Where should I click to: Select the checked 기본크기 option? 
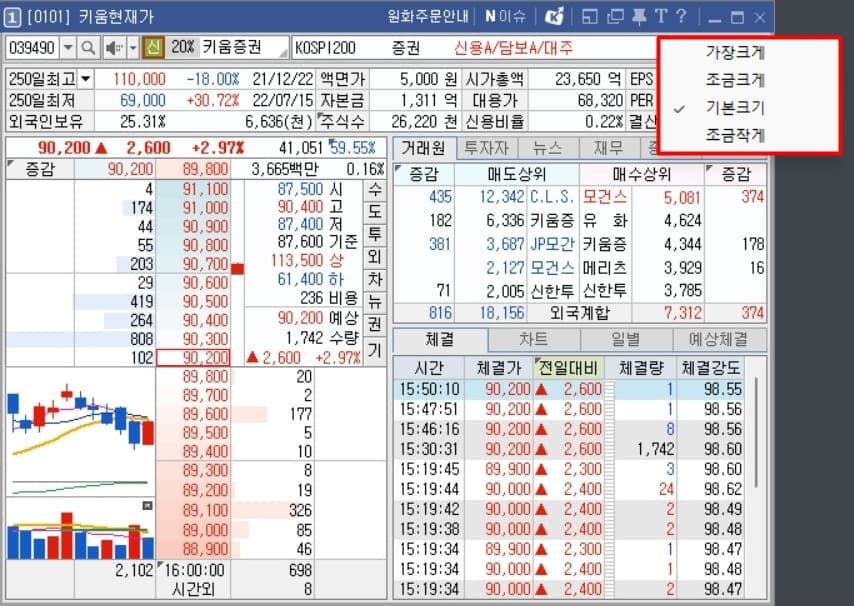point(735,107)
